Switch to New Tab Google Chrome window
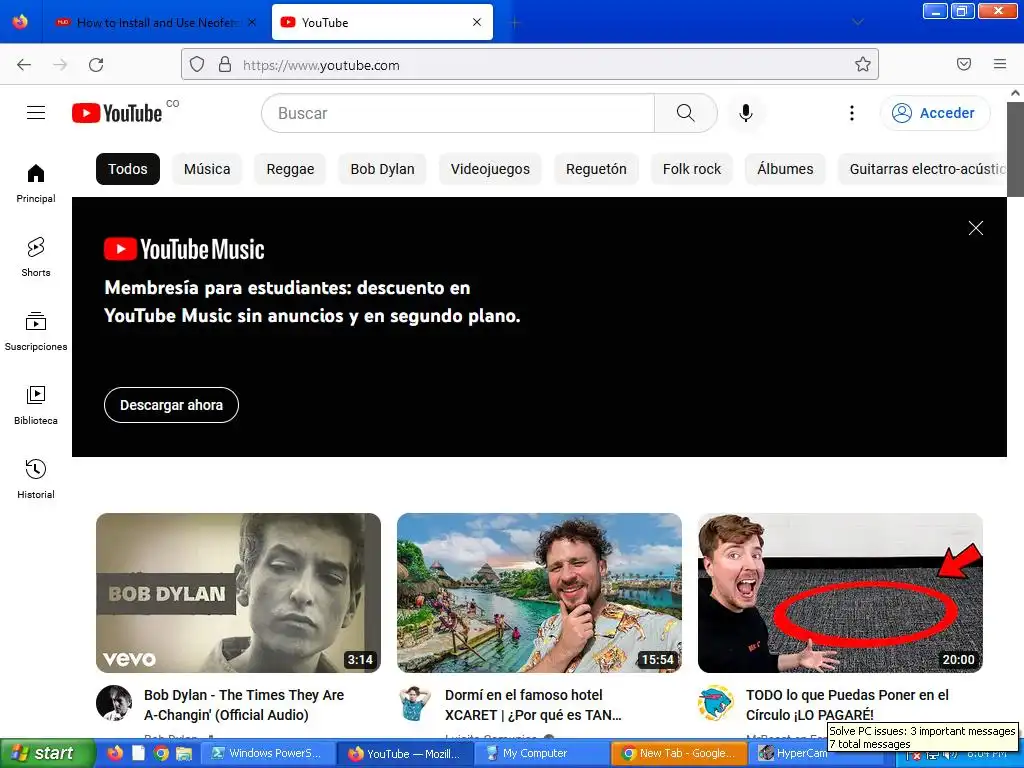Screen dimensions: 1024x768 point(678,754)
